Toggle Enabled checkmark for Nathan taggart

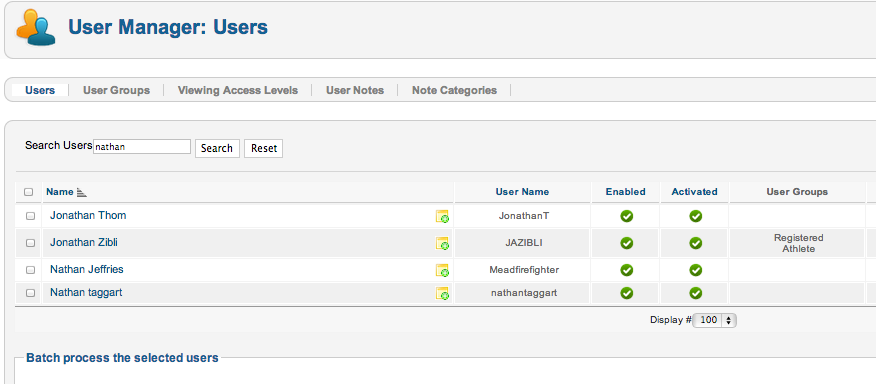tap(626, 293)
